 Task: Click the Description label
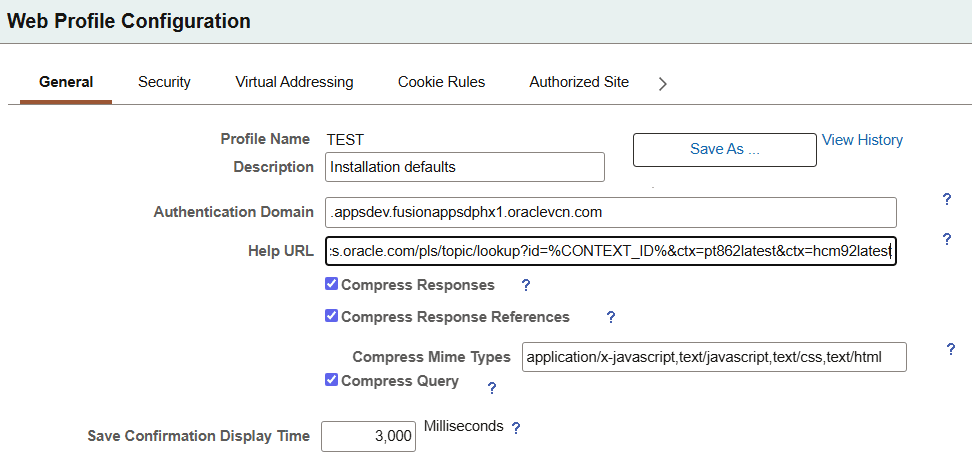click(x=273, y=167)
